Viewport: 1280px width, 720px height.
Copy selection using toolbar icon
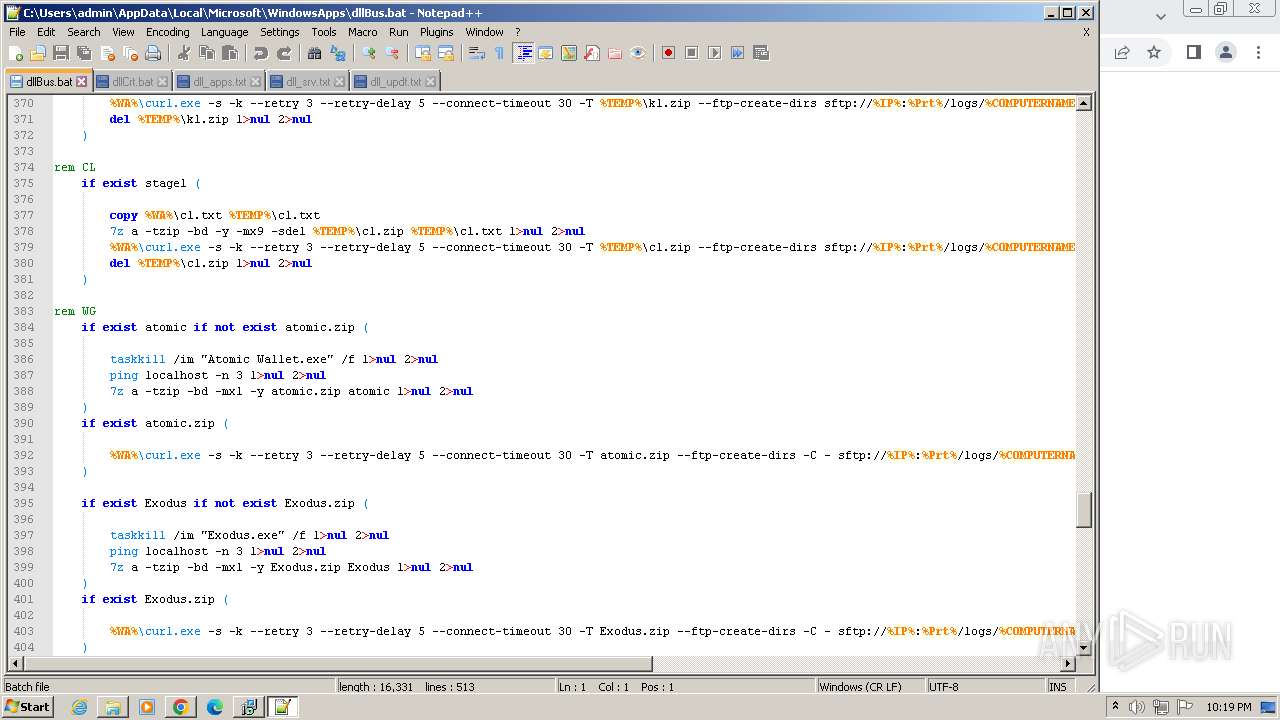(x=207, y=53)
